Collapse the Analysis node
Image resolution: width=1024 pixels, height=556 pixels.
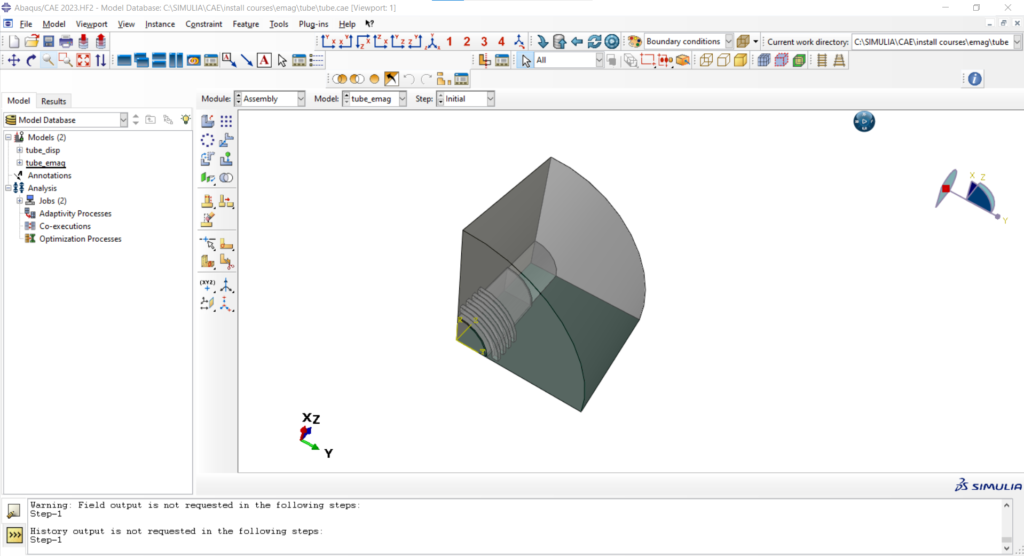click(8, 188)
